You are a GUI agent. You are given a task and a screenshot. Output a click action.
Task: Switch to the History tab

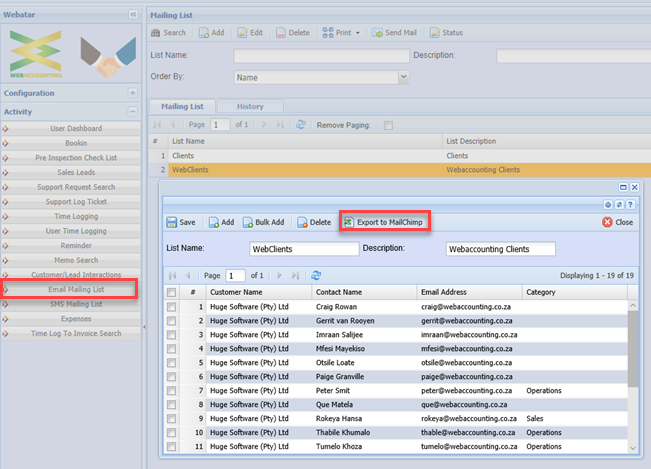coord(249,106)
